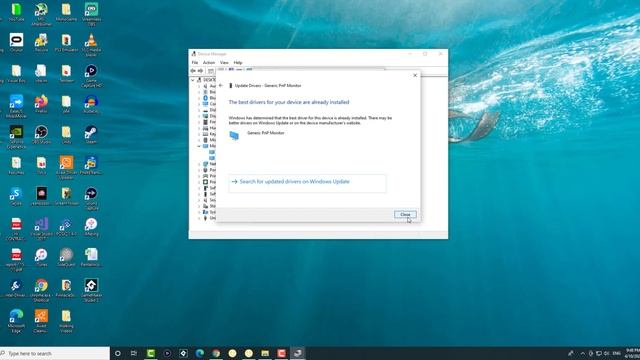The height and width of the screenshot is (360, 640).
Task: Open PCSX2 desktop shortcut
Action: pyautogui.click(x=67, y=227)
